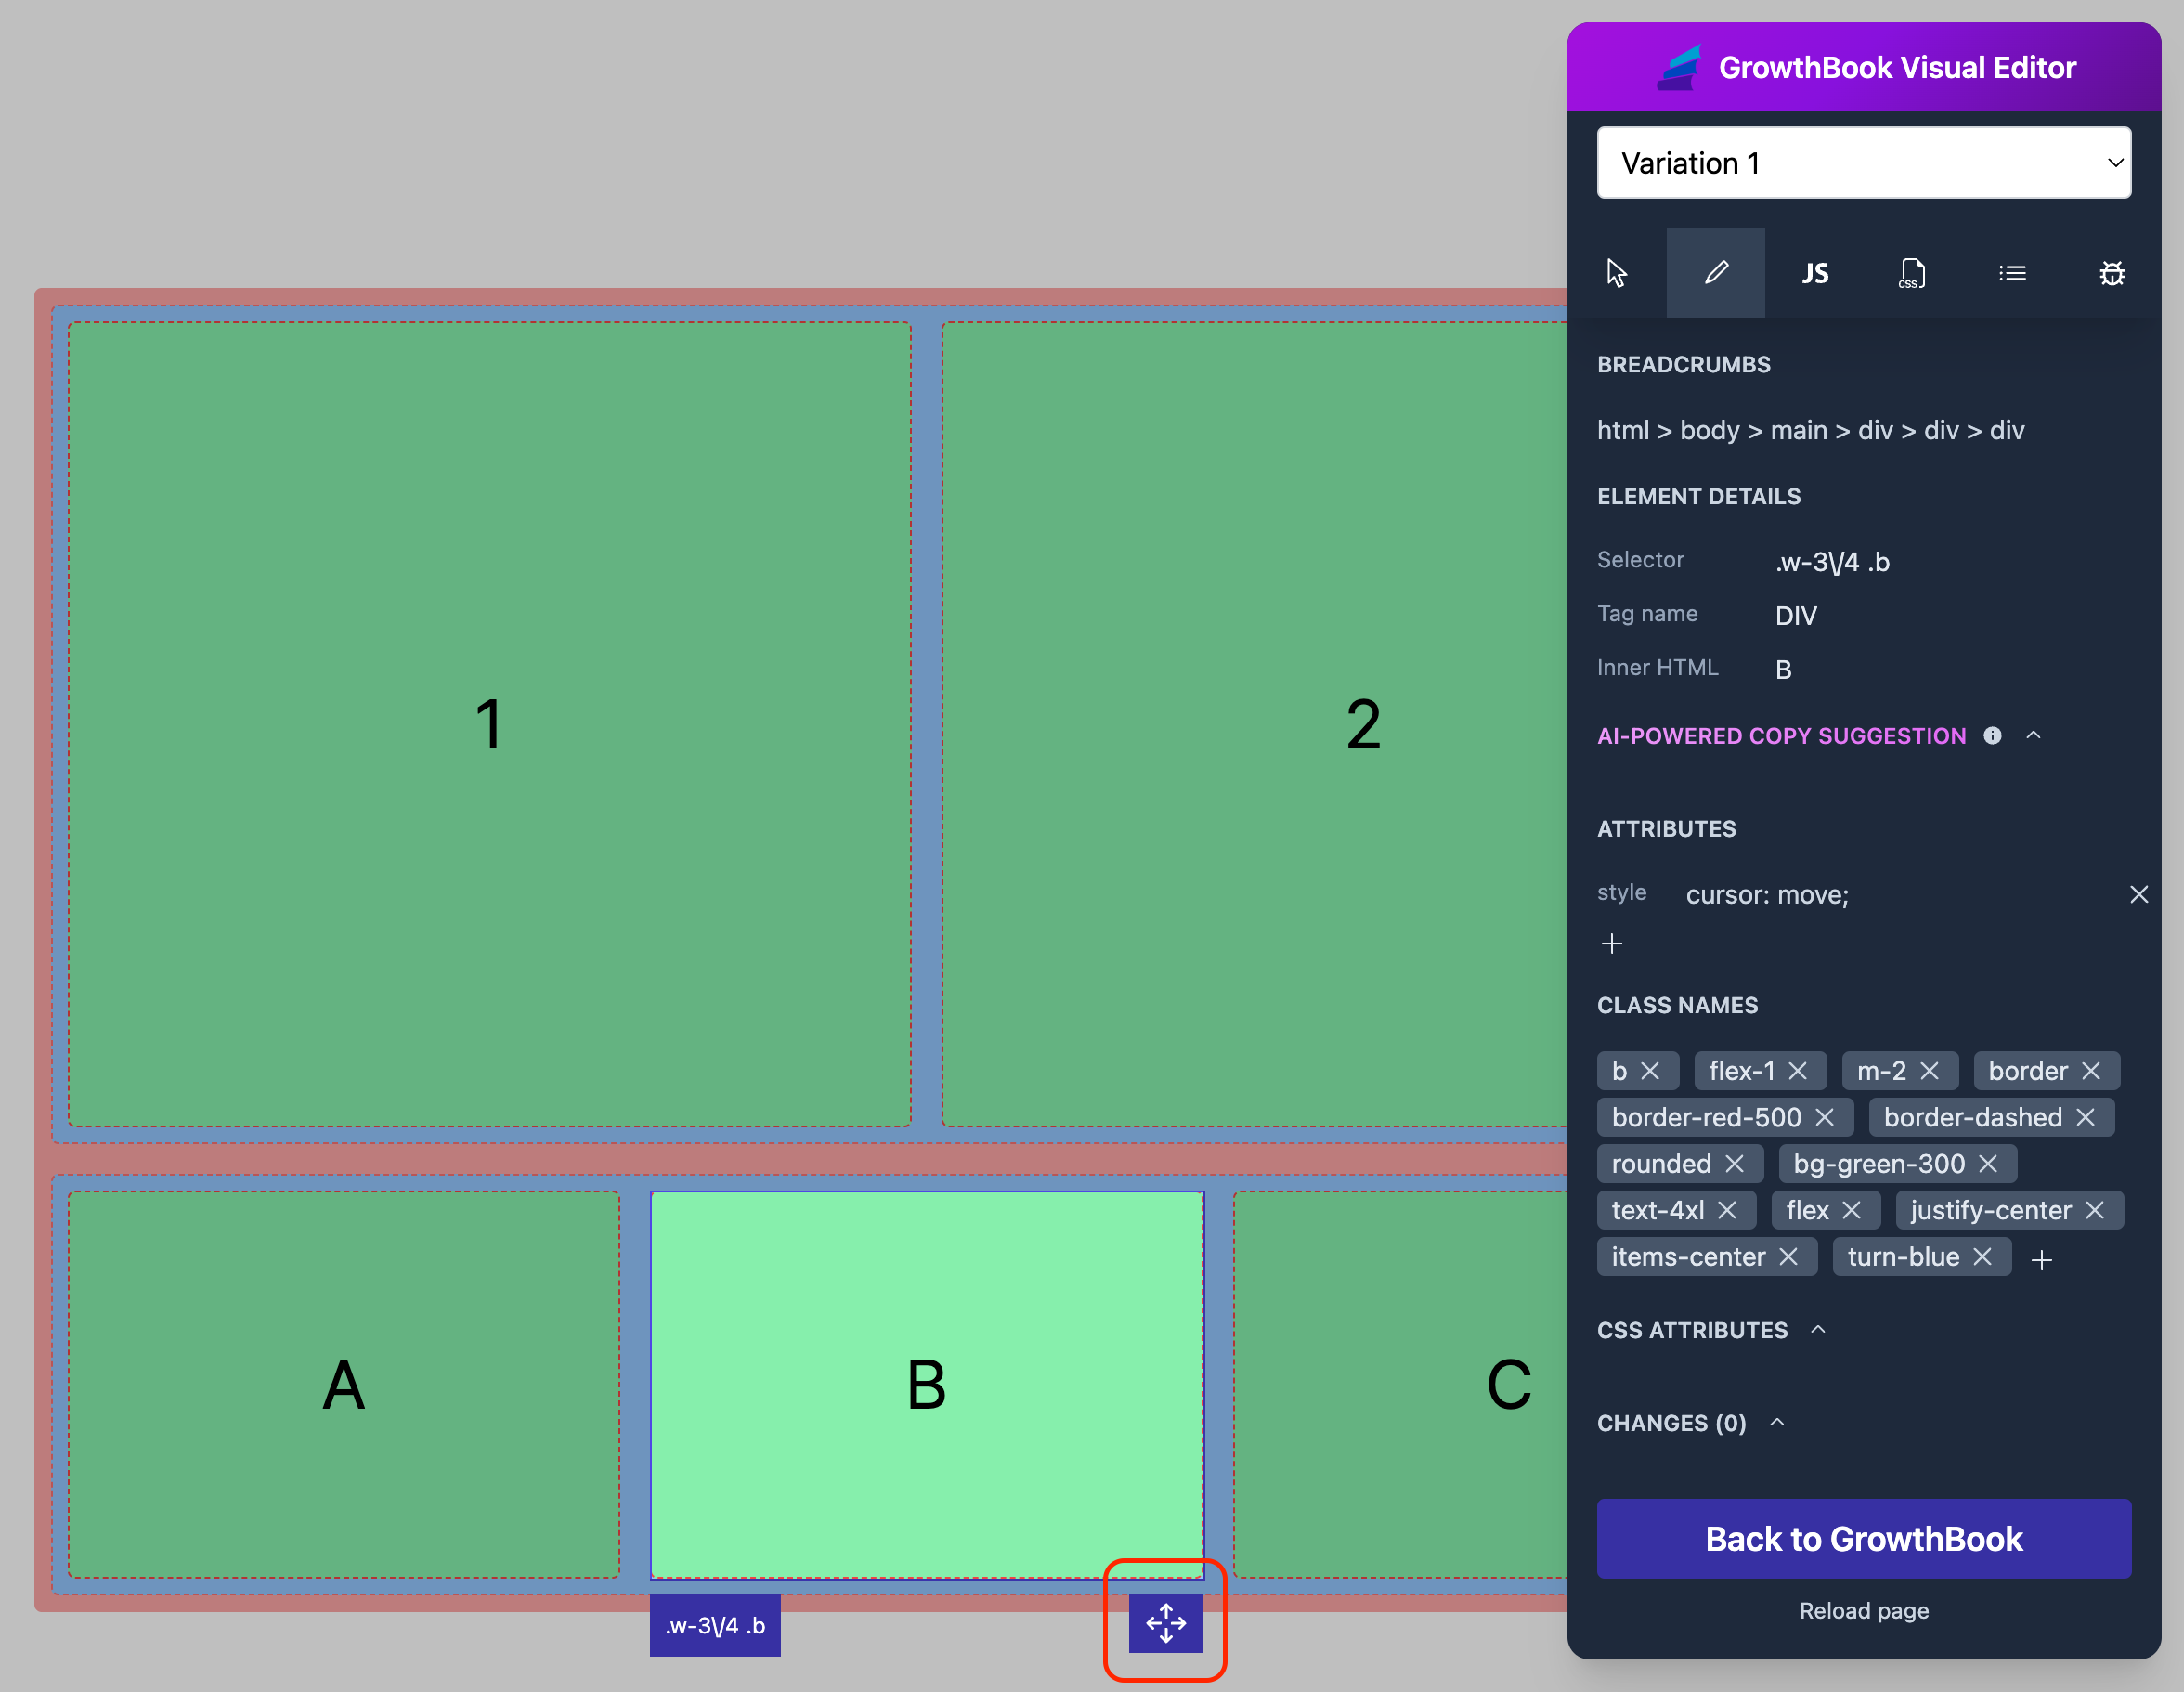
Task: Select the highlighted box labeled B
Action: coord(927,1385)
